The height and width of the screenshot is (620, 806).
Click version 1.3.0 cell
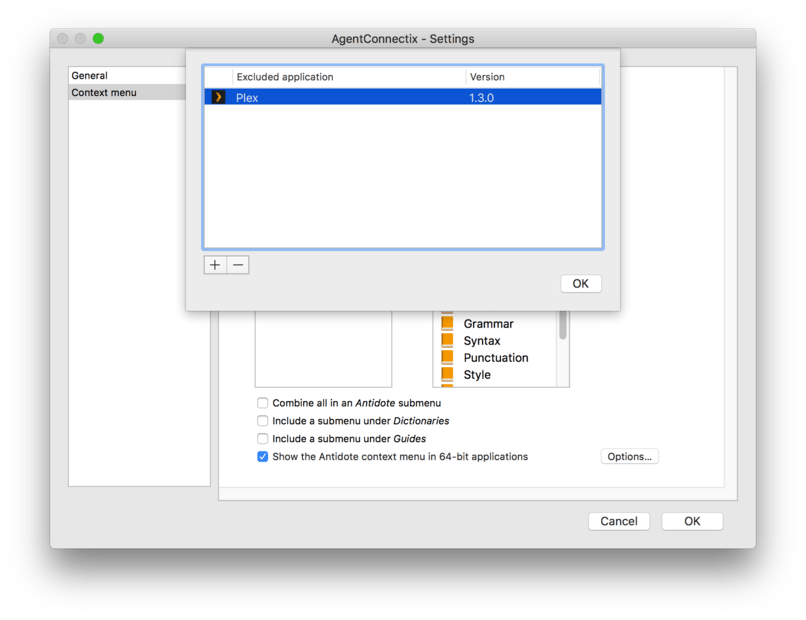(481, 98)
